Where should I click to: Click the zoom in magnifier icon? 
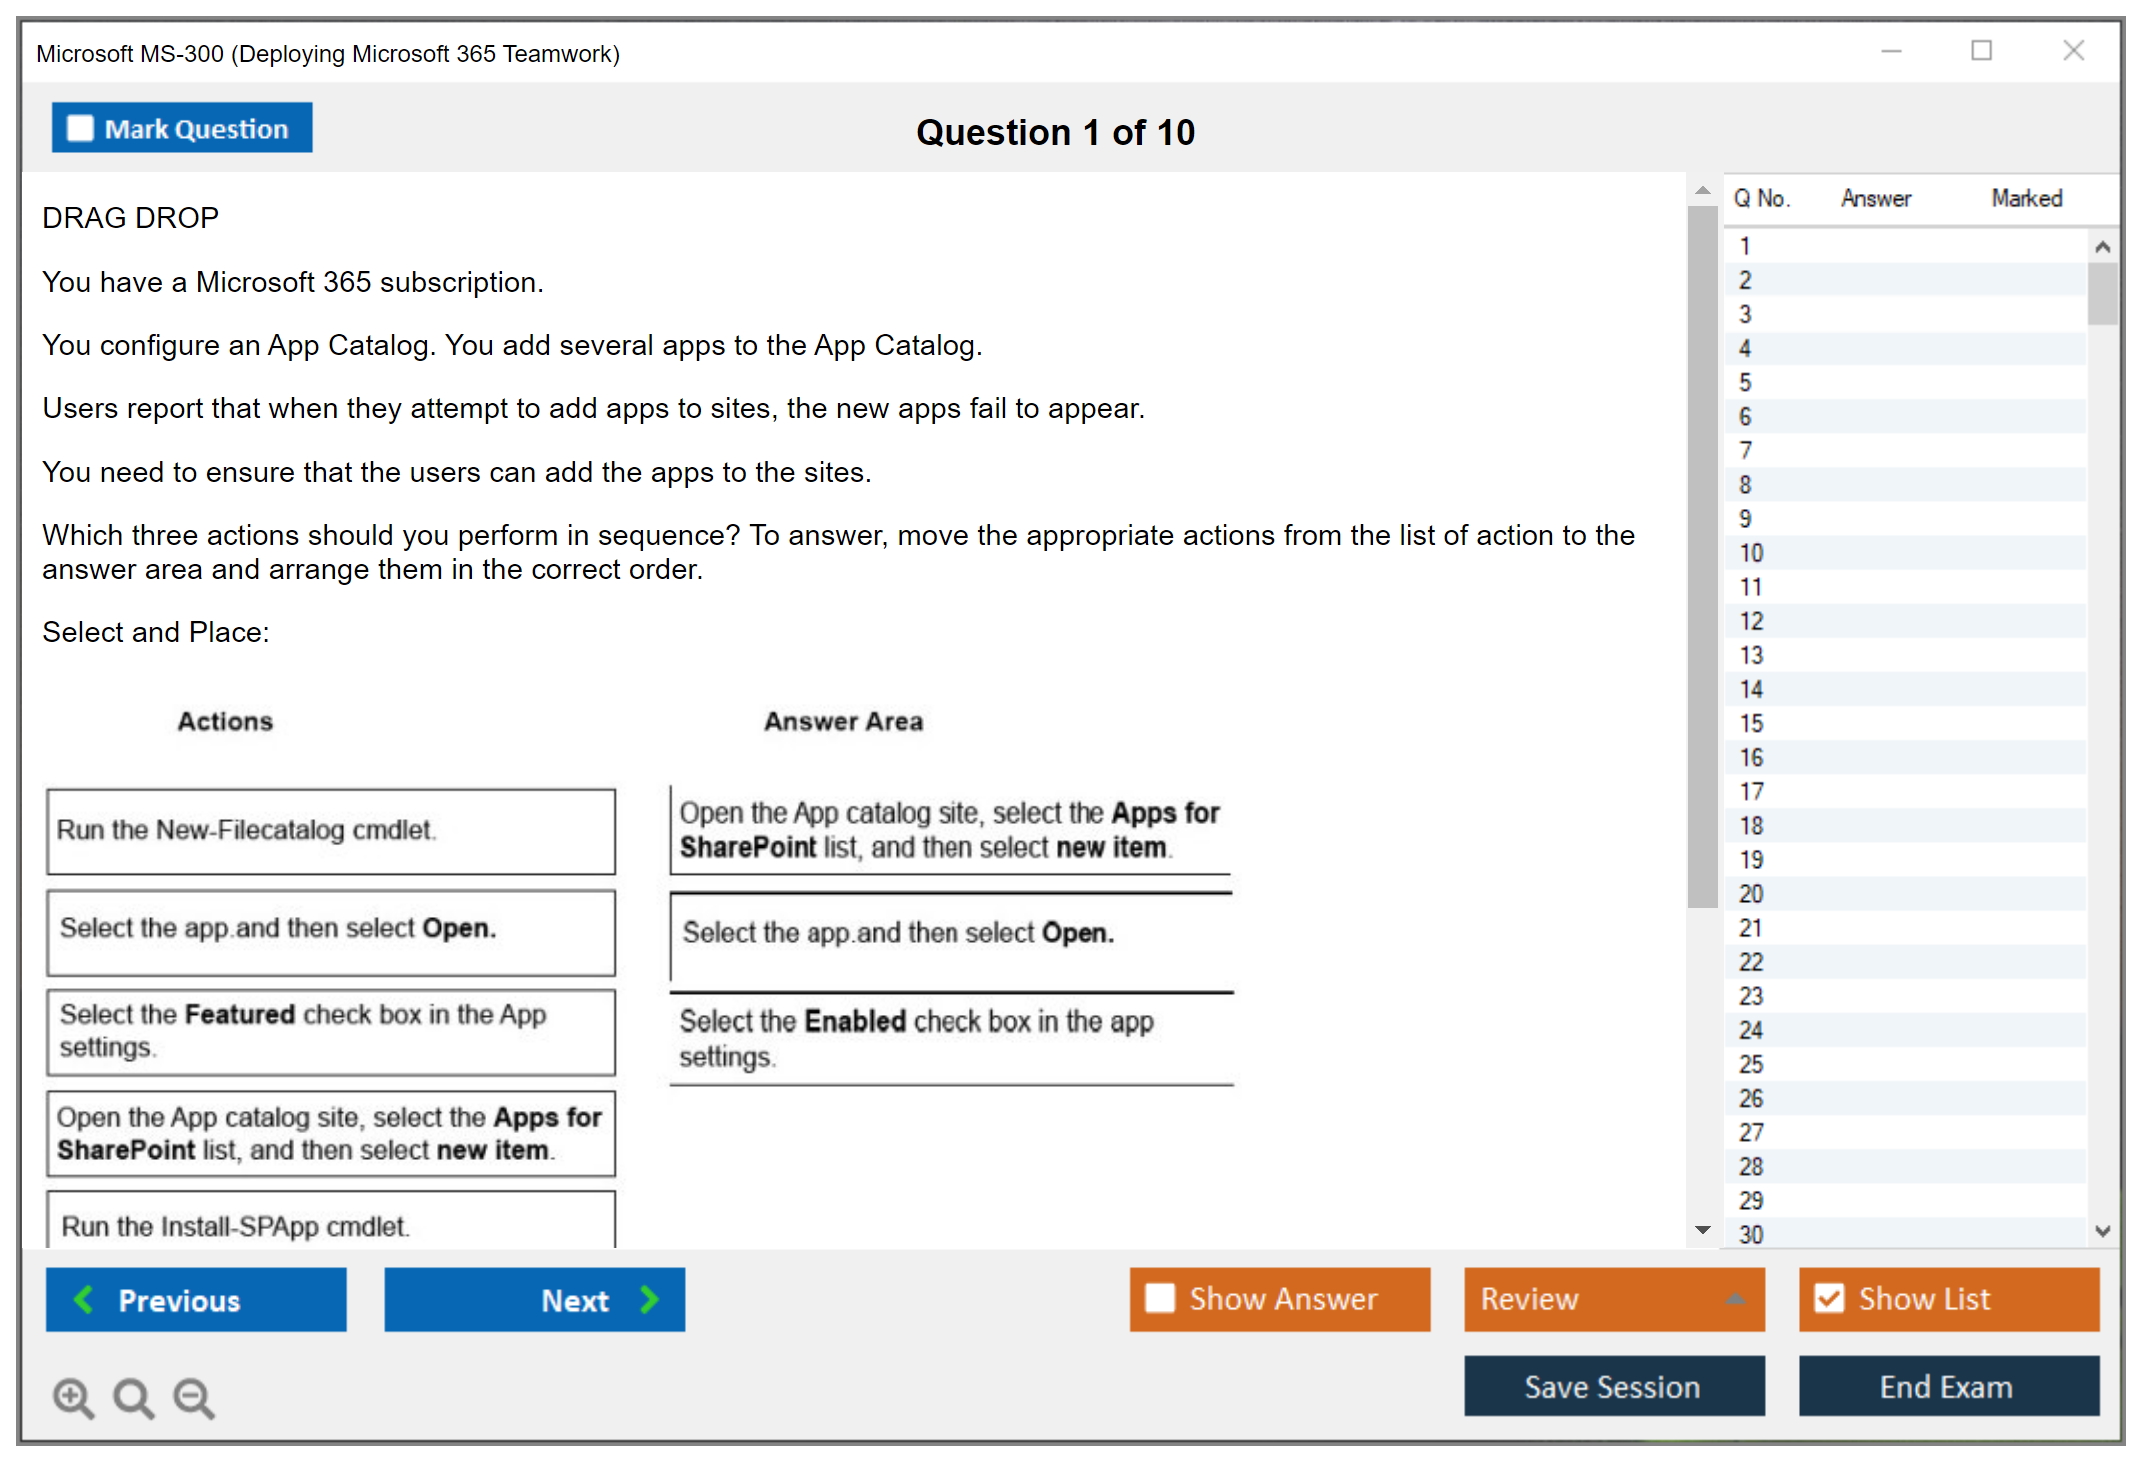(73, 1397)
